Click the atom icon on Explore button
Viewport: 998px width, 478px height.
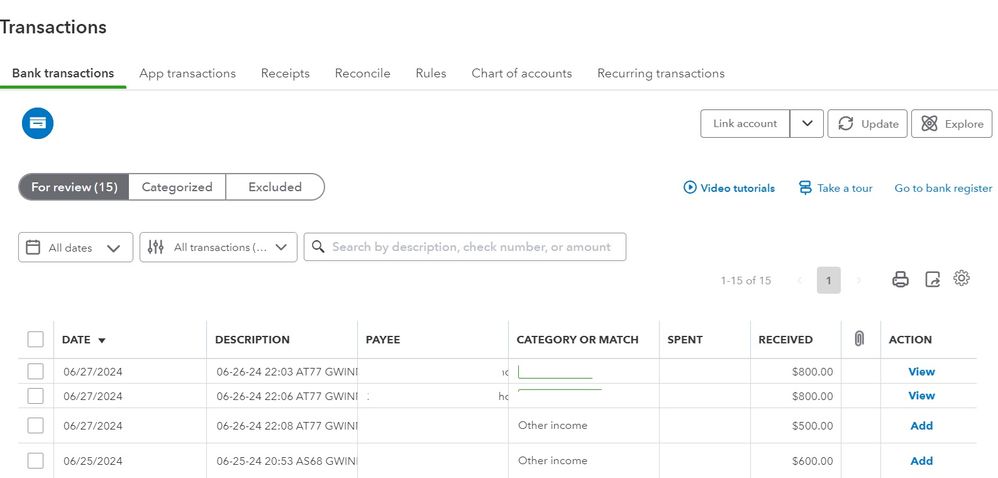[929, 123]
